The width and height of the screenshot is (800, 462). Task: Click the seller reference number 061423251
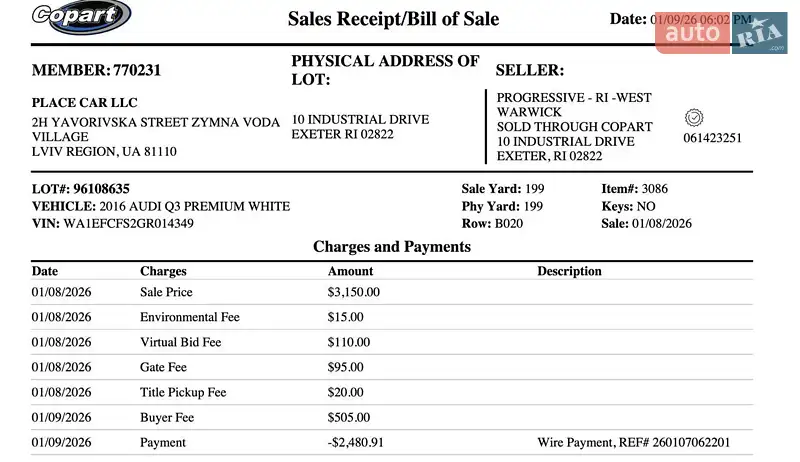coord(712,138)
